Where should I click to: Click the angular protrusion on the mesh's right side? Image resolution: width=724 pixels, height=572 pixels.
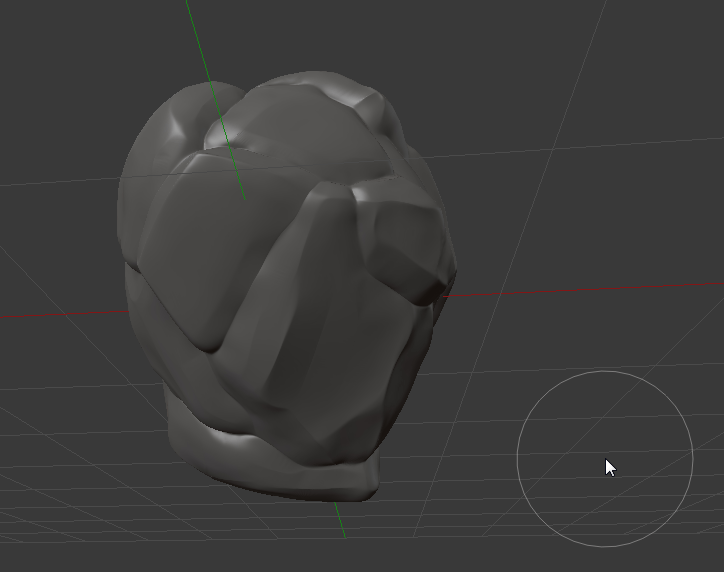(410, 240)
